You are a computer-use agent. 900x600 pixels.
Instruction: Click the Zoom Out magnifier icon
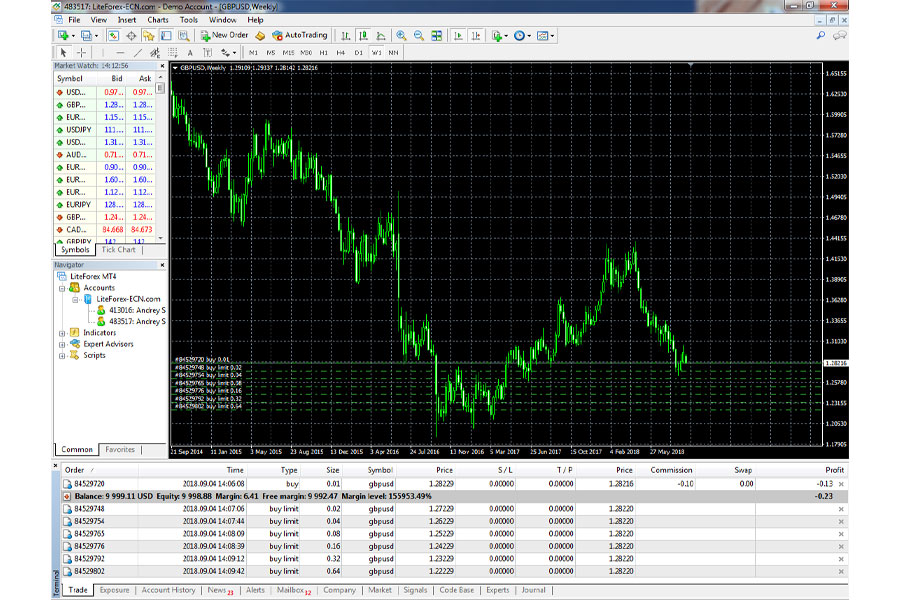[x=419, y=36]
